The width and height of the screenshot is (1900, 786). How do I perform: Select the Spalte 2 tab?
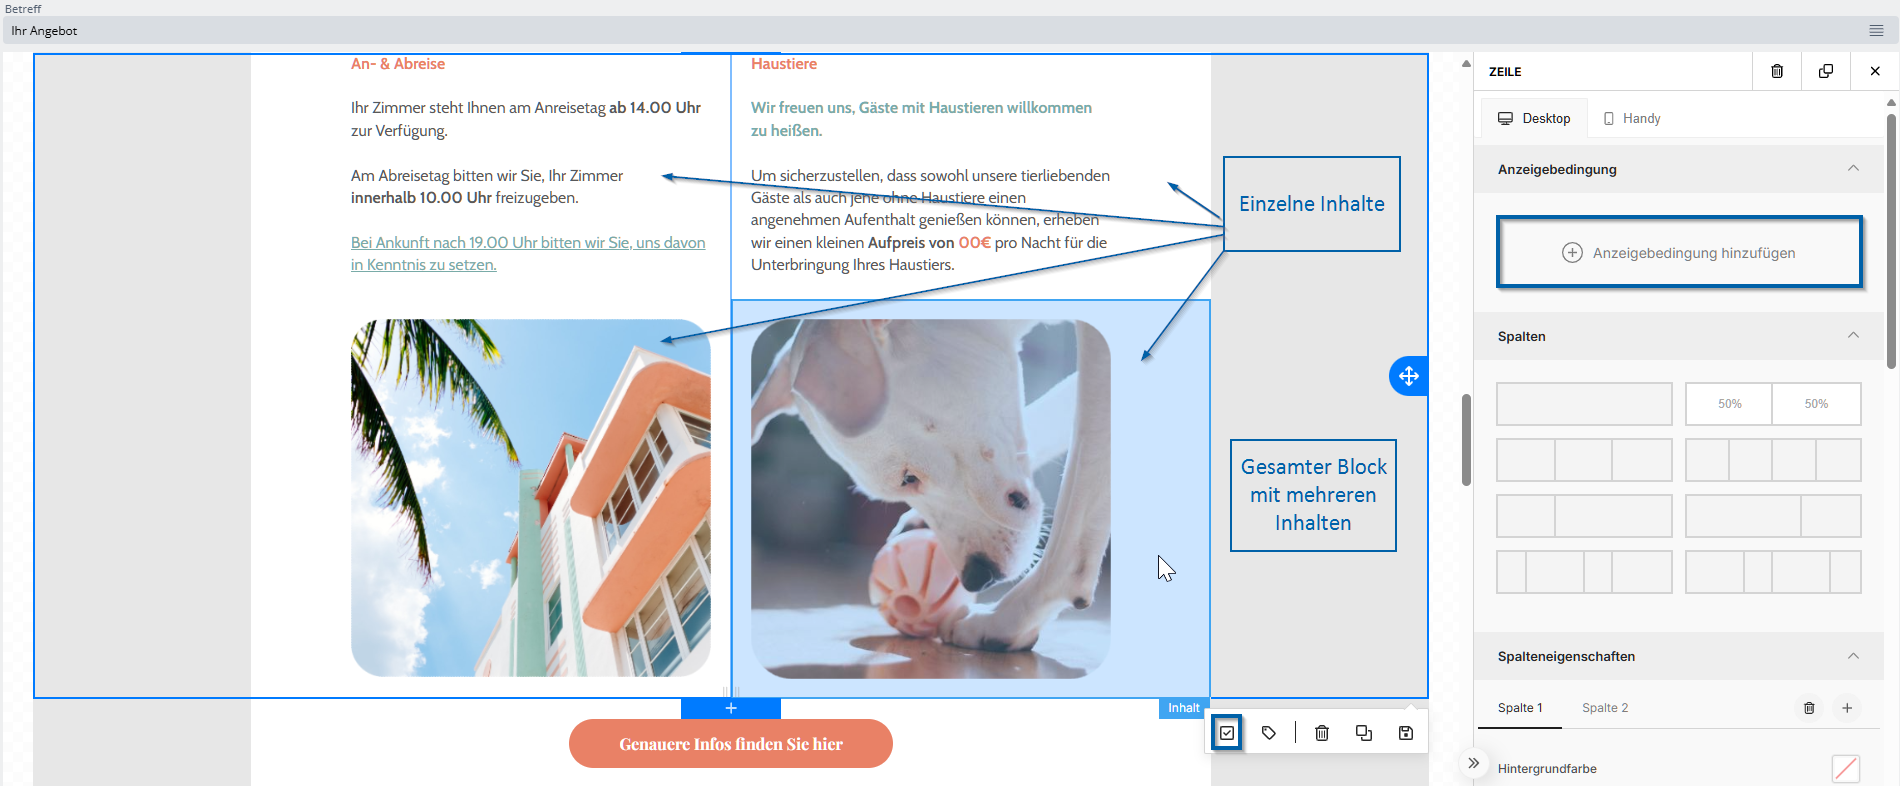click(1605, 708)
